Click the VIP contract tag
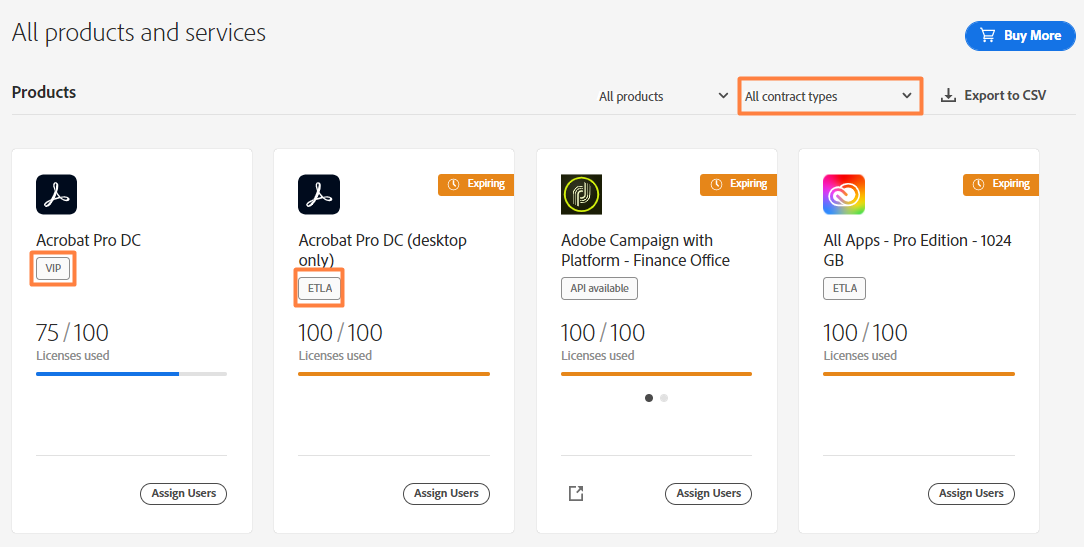Viewport: 1084px width, 547px height. (x=53, y=268)
